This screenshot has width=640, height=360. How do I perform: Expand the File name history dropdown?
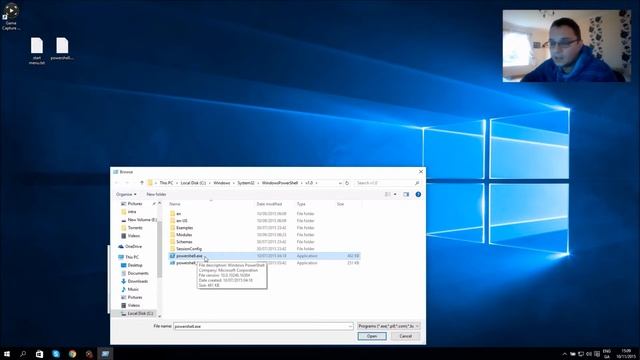(350, 326)
